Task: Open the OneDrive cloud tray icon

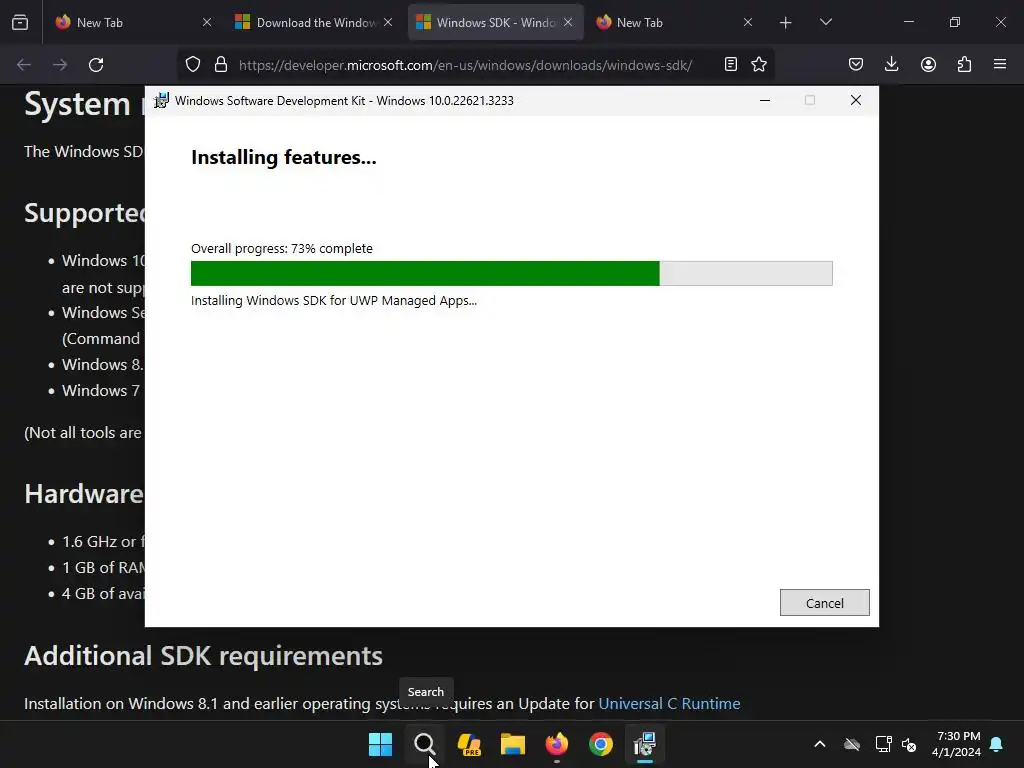Action: [x=852, y=744]
